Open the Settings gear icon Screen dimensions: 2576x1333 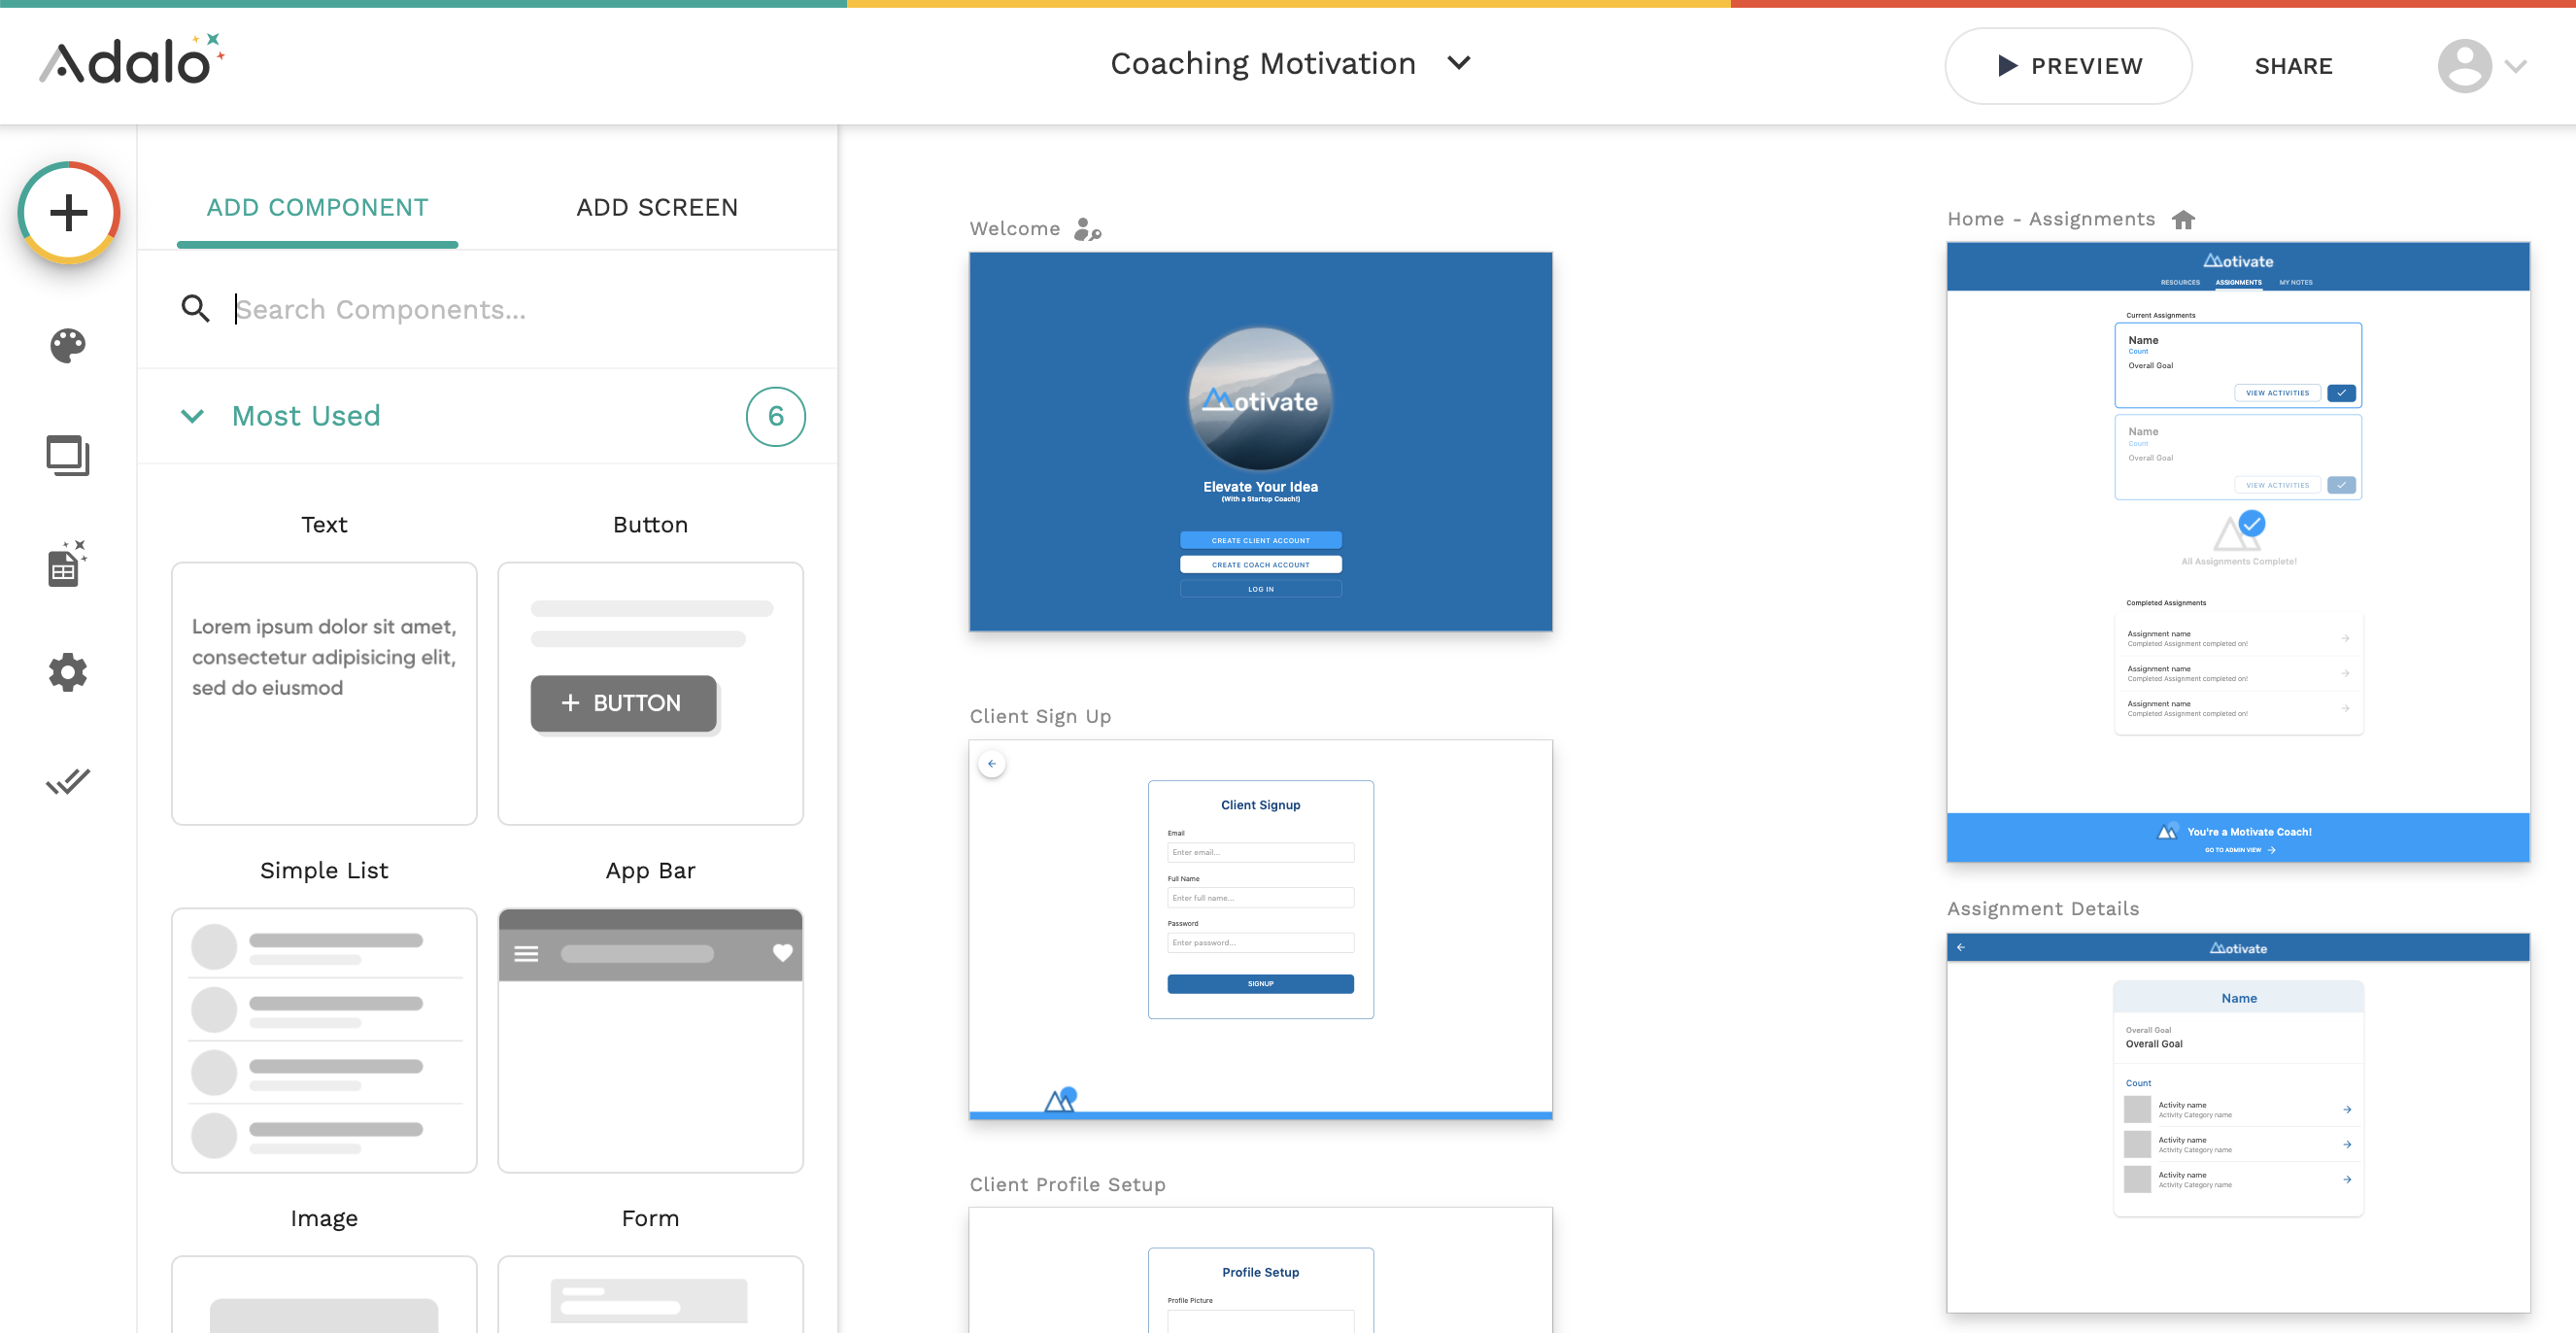point(68,672)
